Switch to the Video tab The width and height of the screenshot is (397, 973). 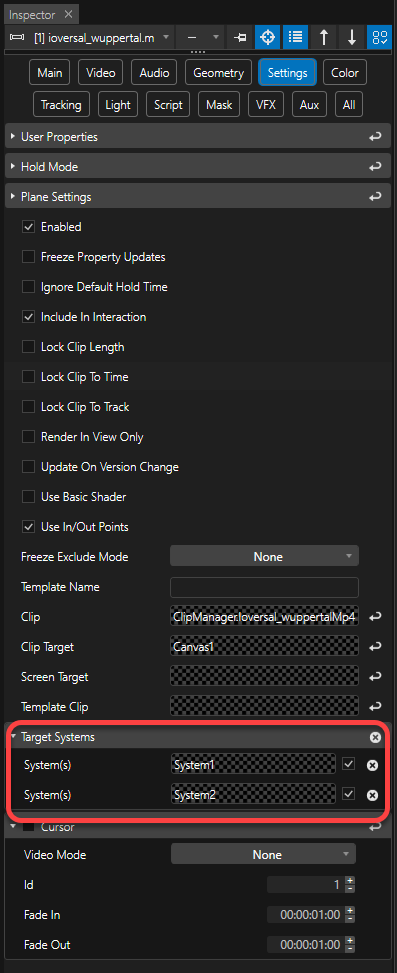(100, 73)
